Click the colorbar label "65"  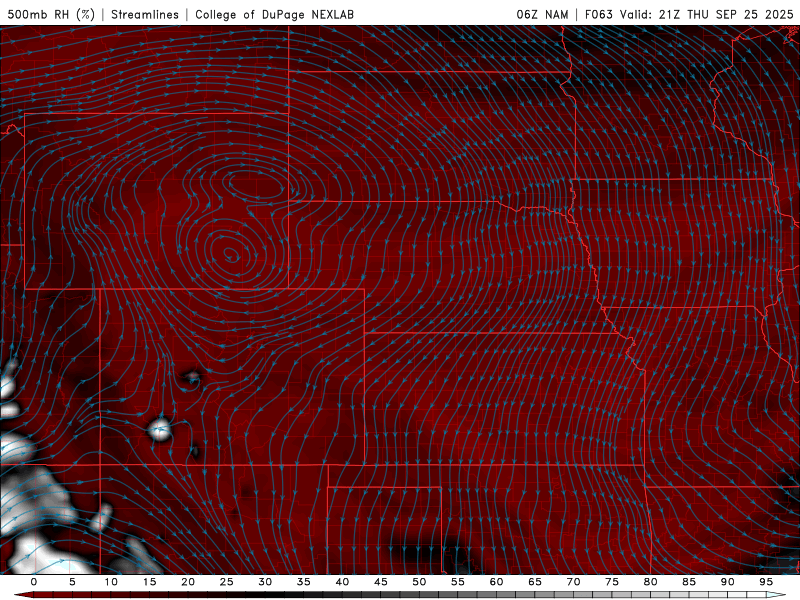pyautogui.click(x=535, y=582)
